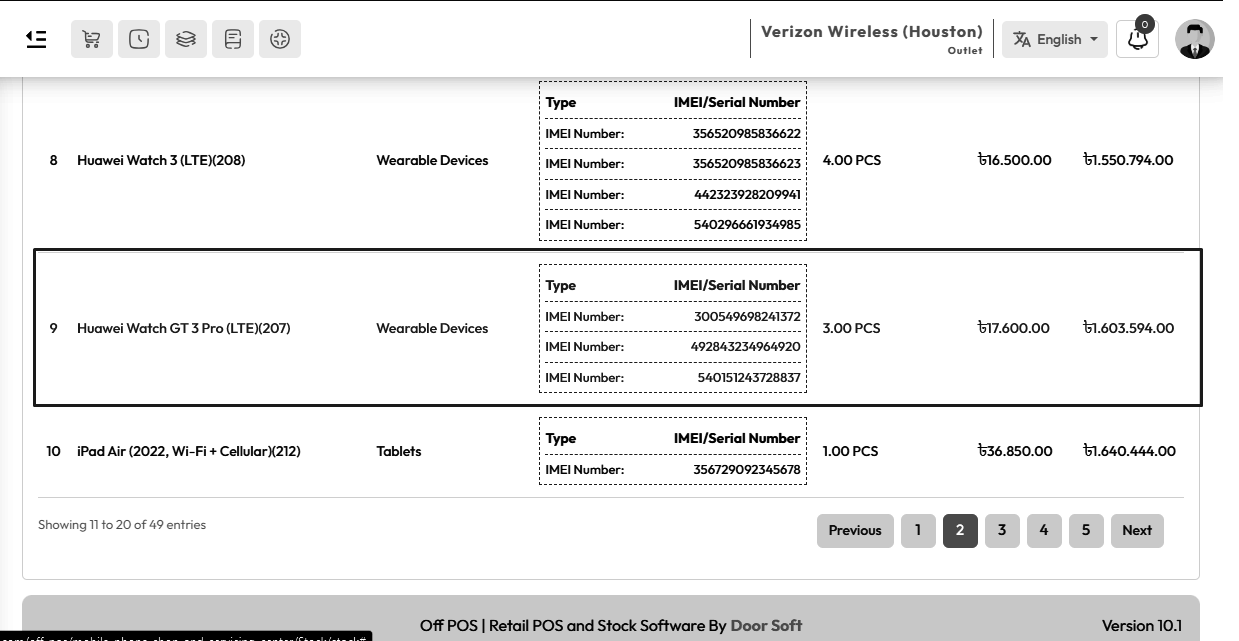Select IMEI number 356729092345678
Image resolution: width=1239 pixels, height=641 pixels.
747,469
